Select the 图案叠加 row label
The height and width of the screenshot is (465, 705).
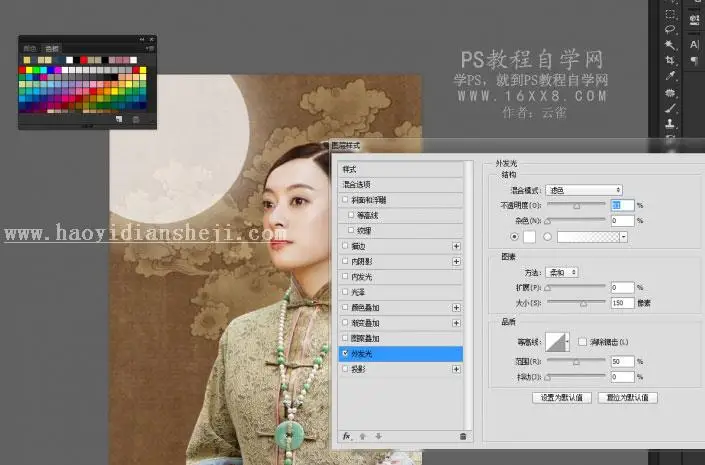pos(365,338)
